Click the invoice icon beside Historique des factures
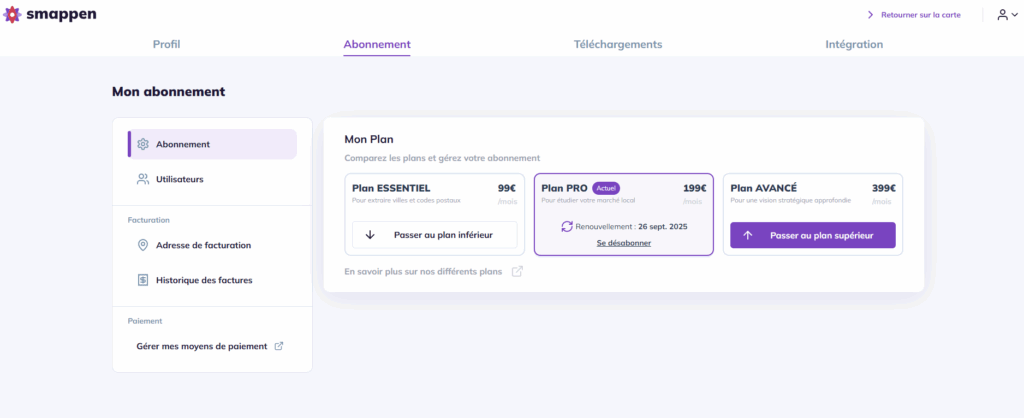 pos(143,280)
